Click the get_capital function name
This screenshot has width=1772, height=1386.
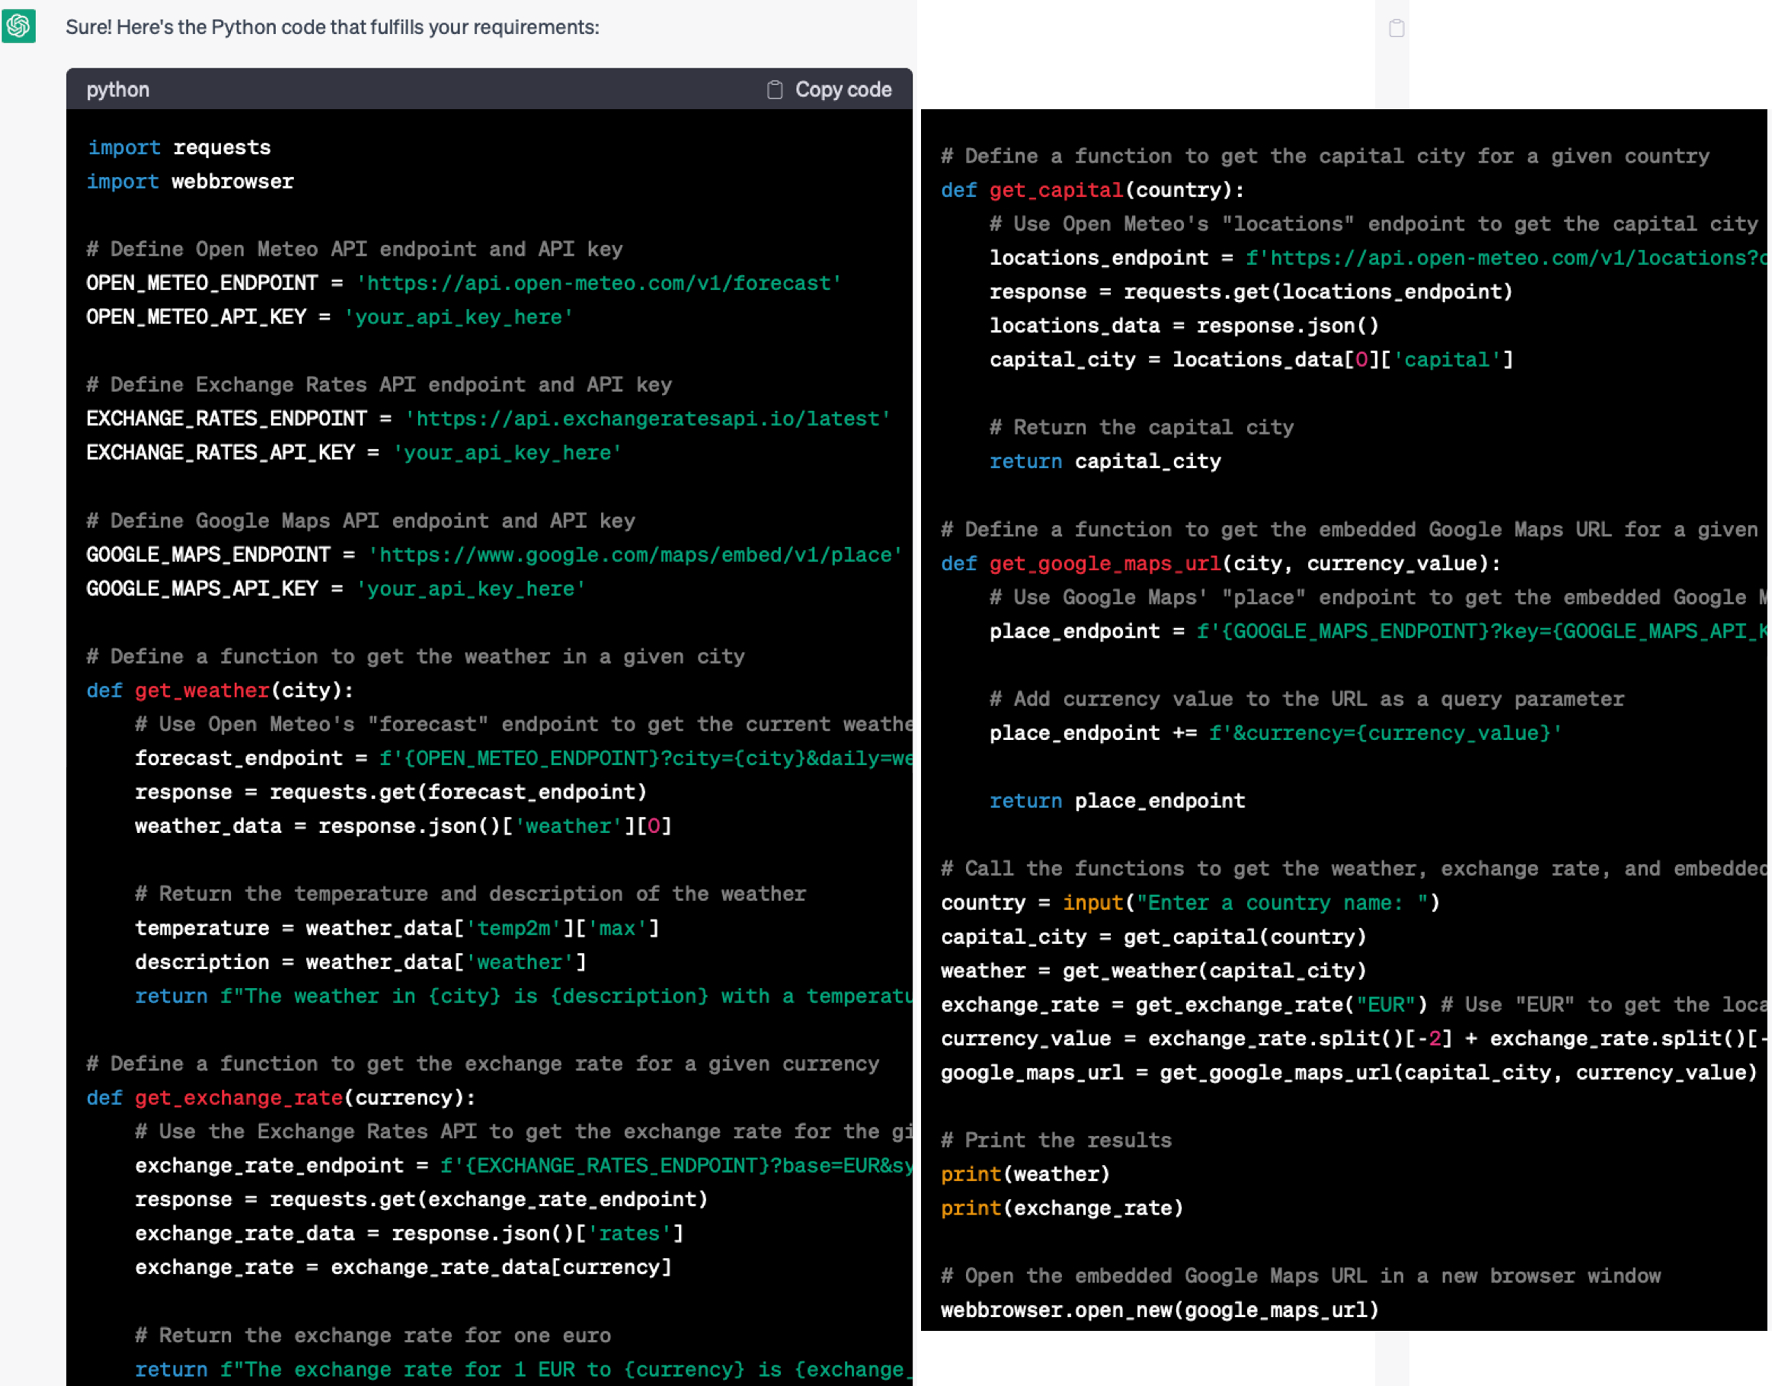point(1056,190)
